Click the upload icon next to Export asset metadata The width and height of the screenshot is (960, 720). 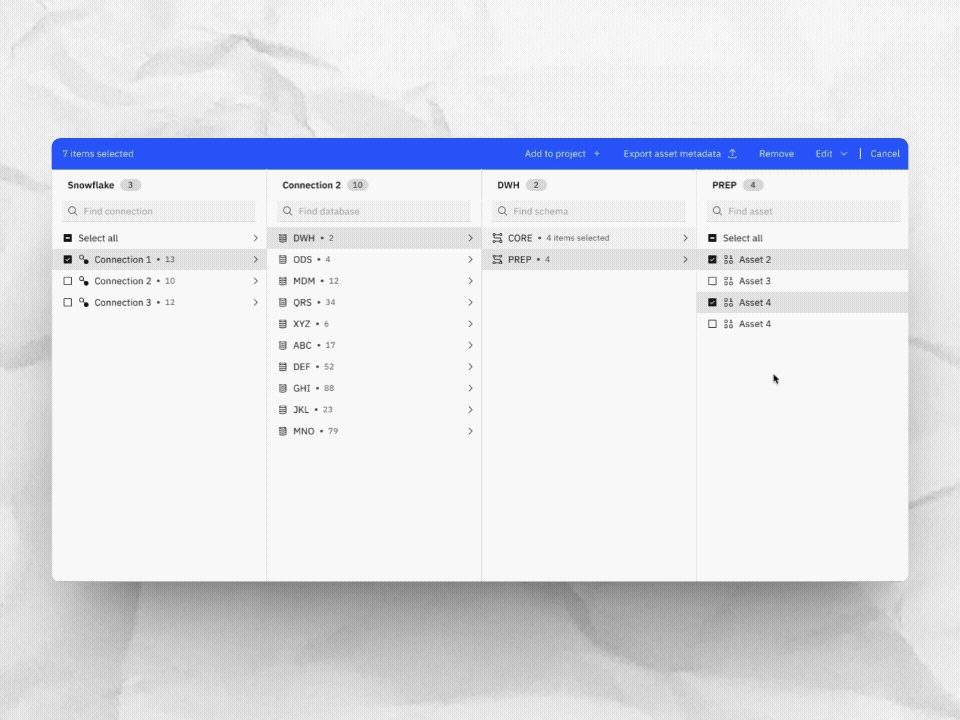click(732, 153)
